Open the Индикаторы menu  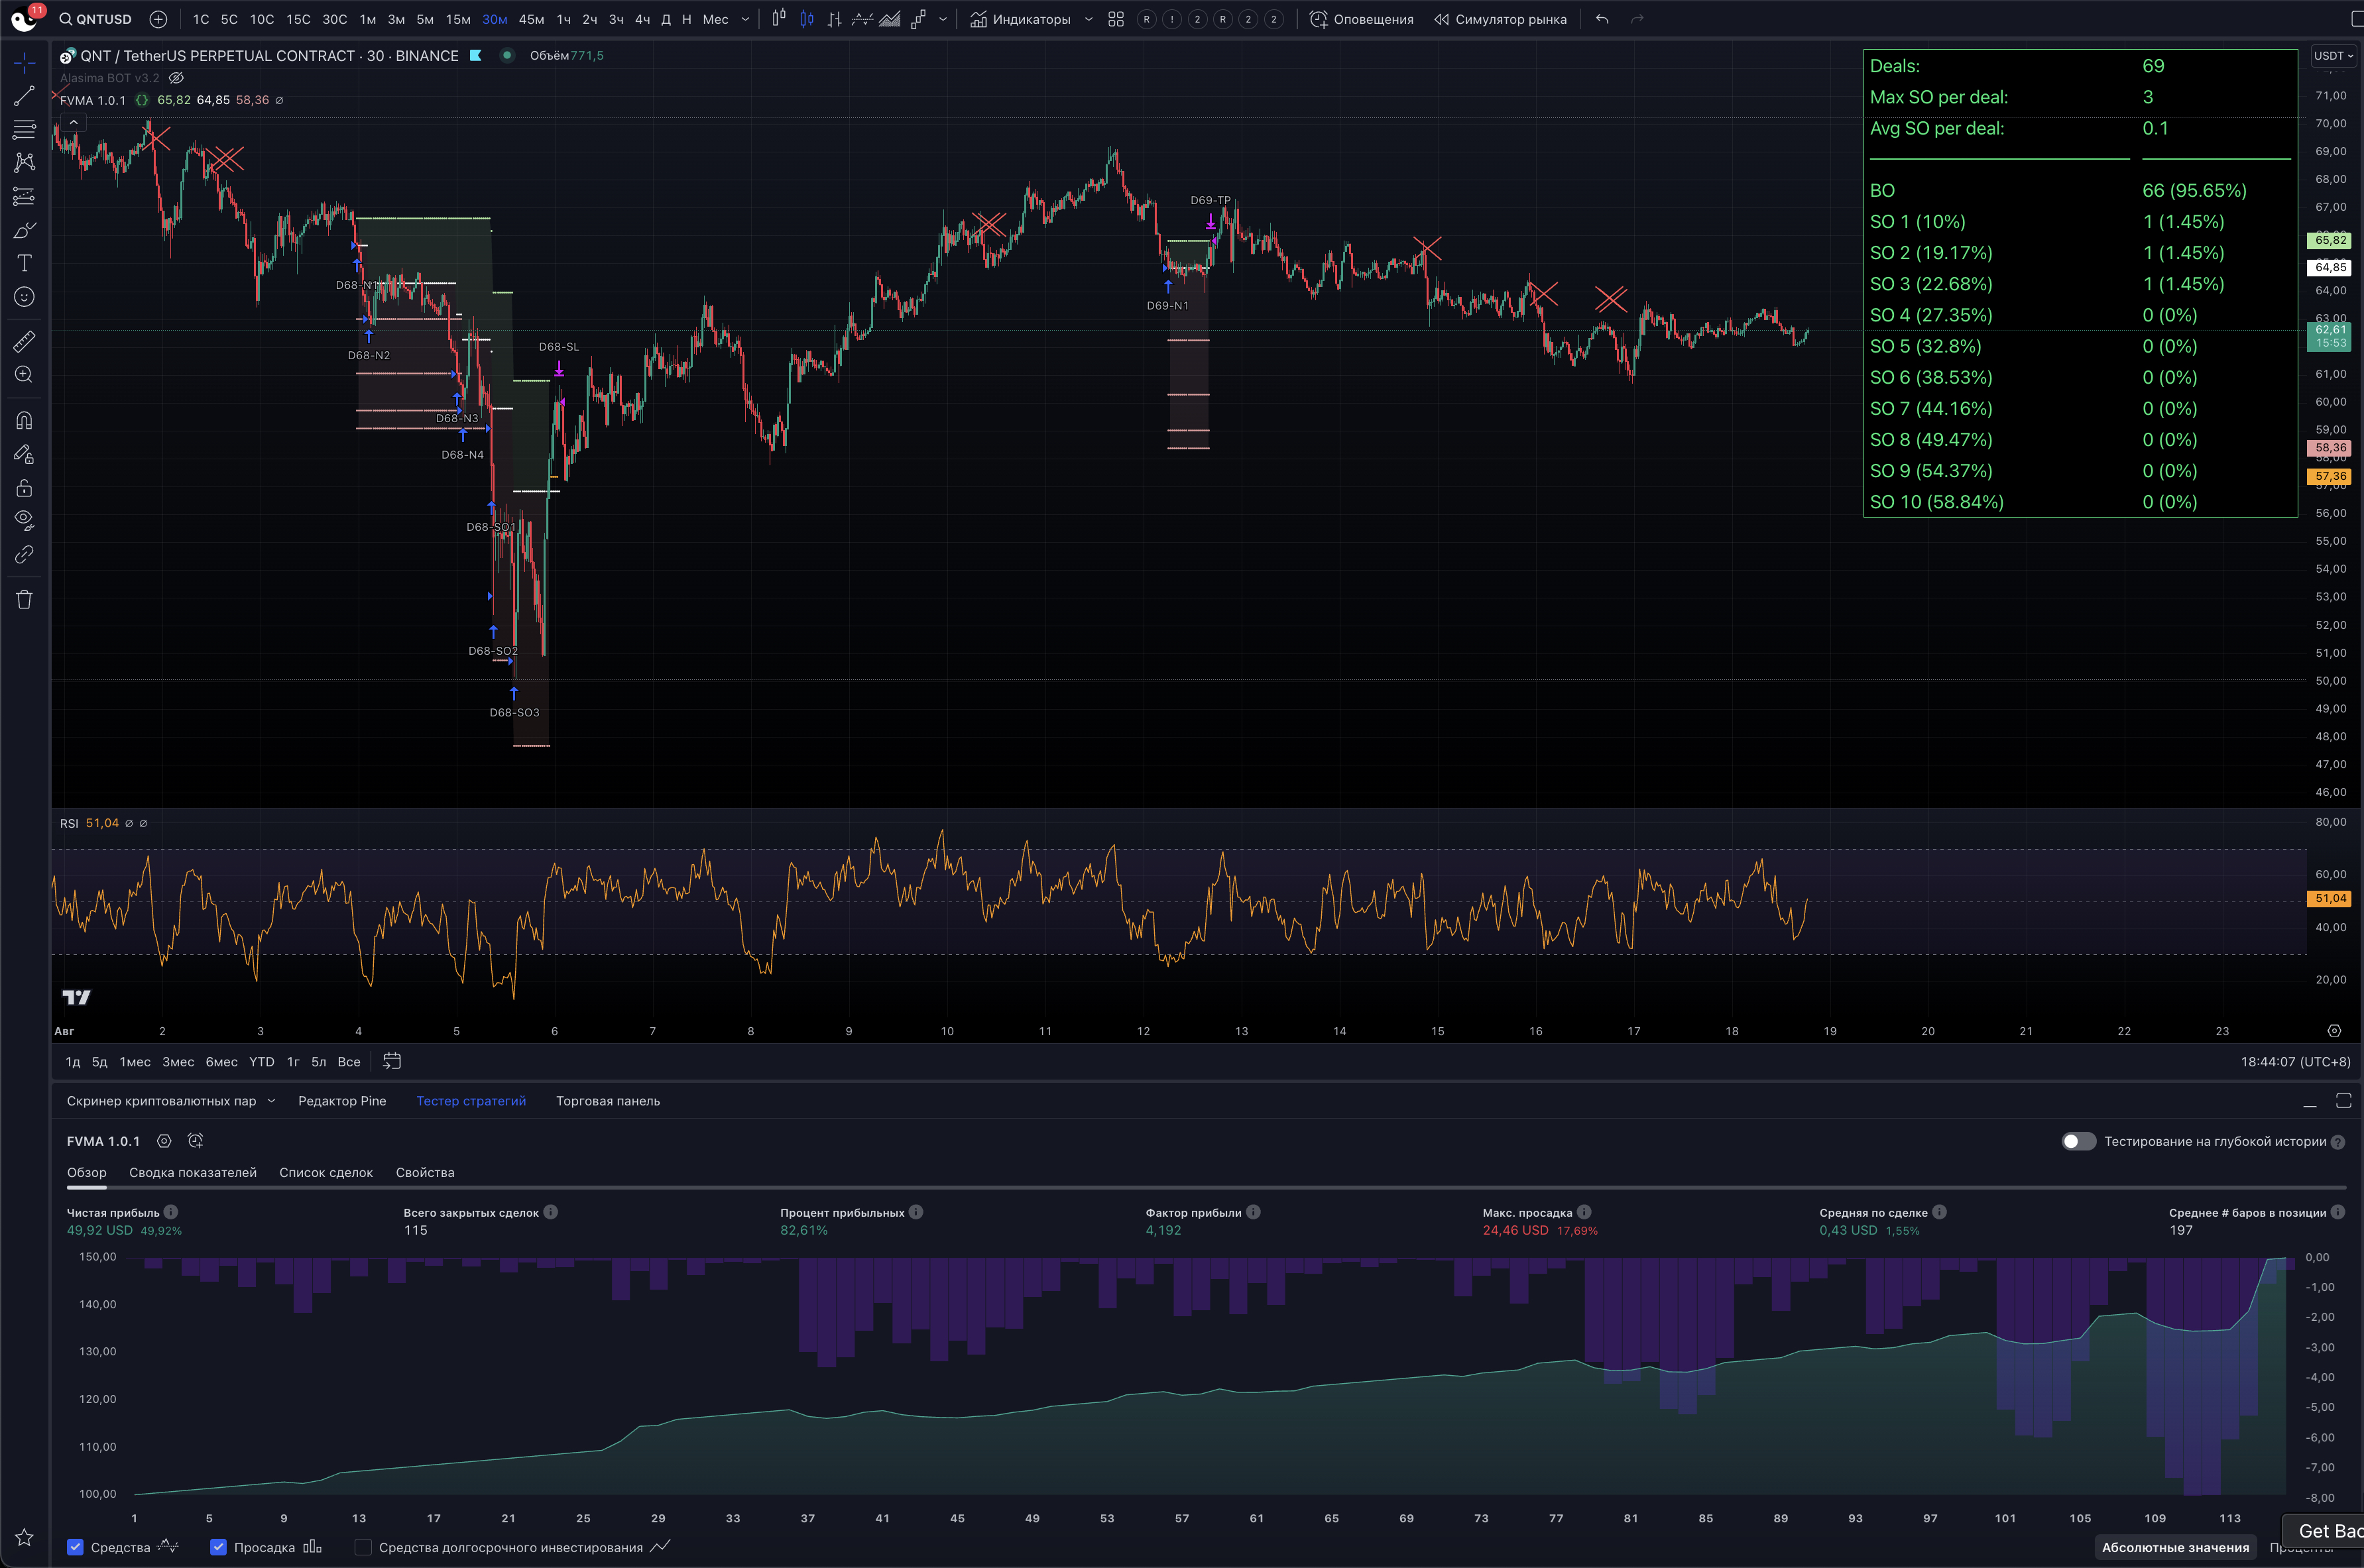1020,19
